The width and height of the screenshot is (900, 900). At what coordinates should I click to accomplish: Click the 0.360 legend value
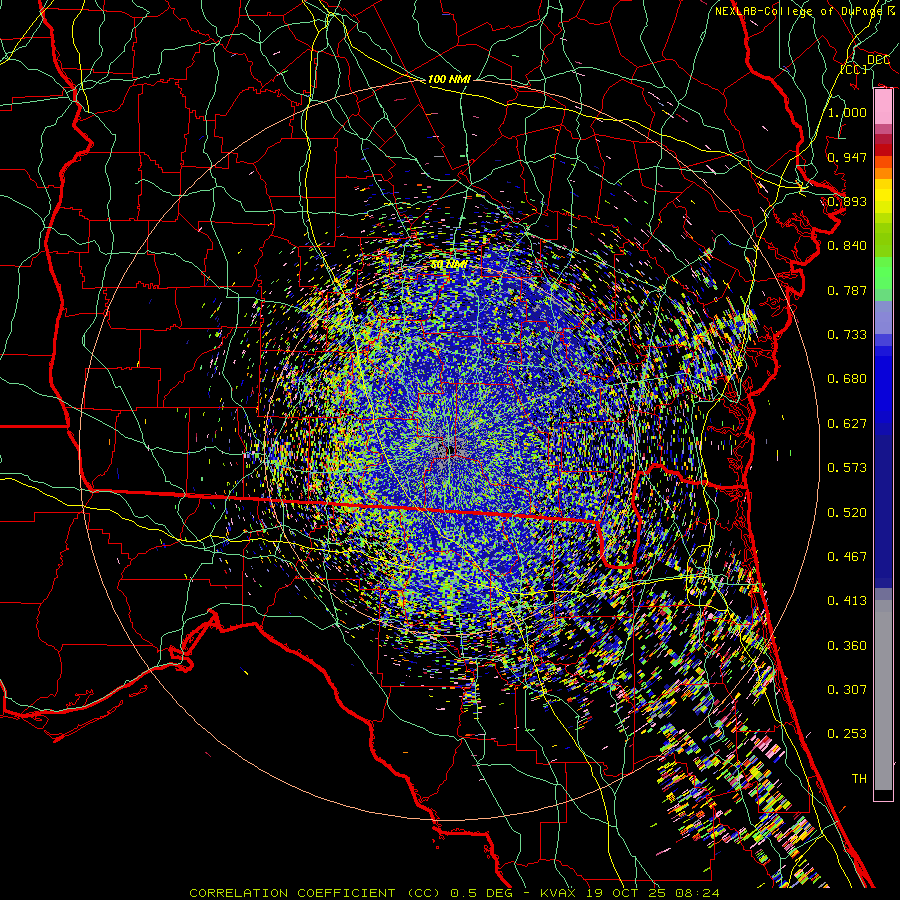click(847, 646)
